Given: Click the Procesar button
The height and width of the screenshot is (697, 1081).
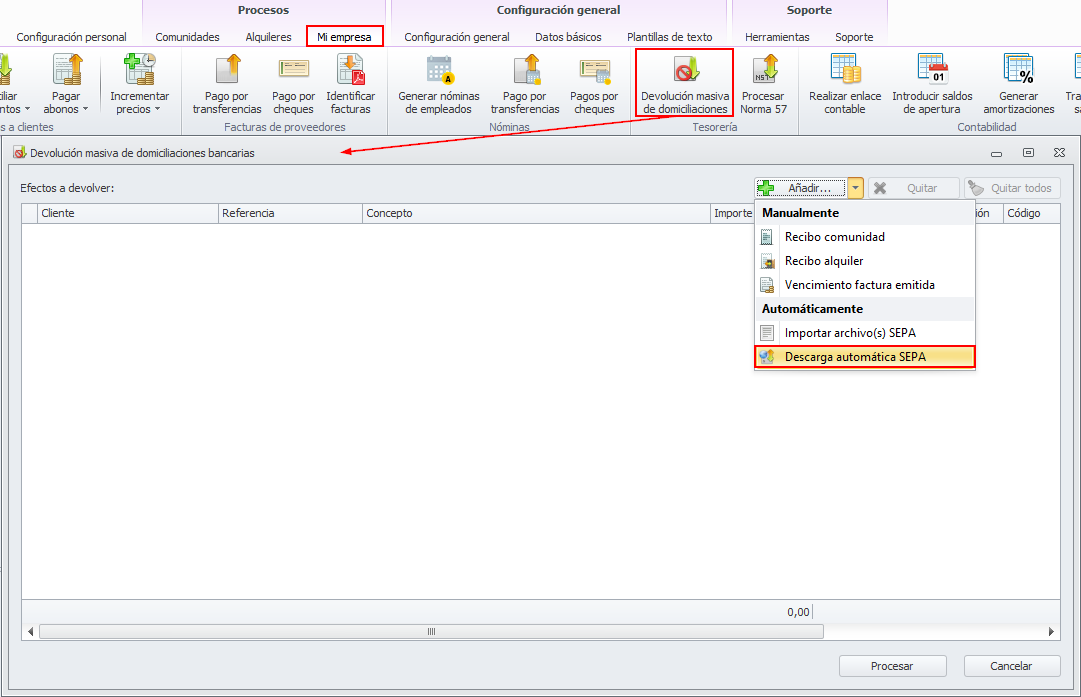Looking at the screenshot, I should 892,666.
